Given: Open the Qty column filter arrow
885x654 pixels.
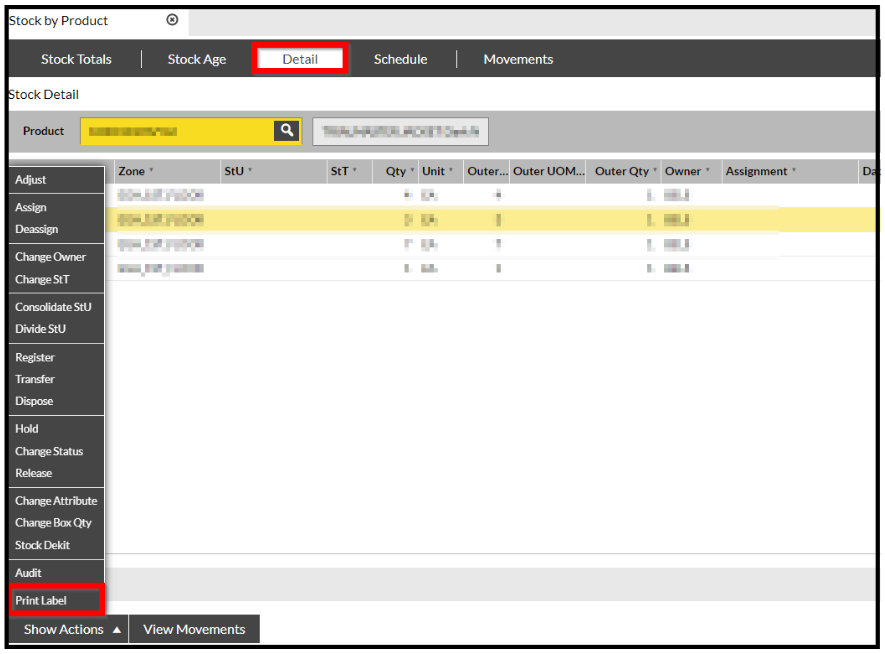Looking at the screenshot, I should click(x=412, y=170).
